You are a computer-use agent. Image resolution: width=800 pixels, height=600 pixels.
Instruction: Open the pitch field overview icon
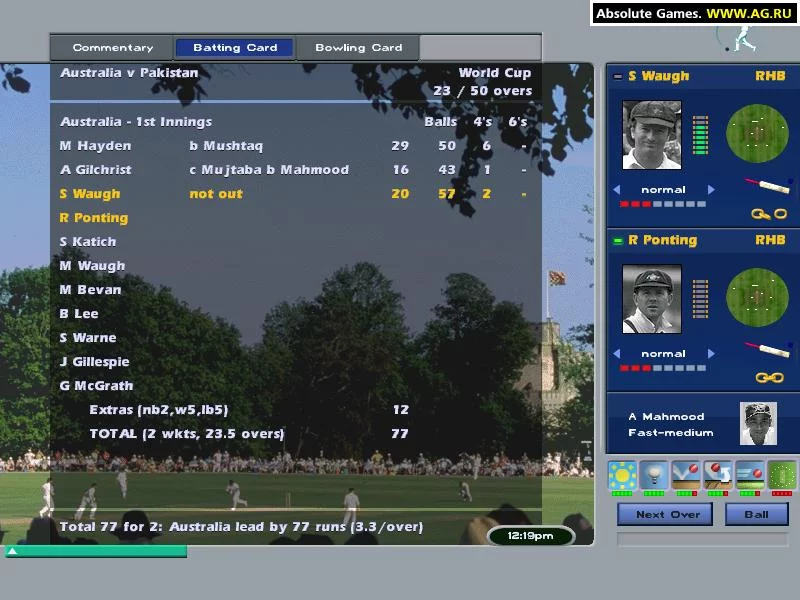(782, 474)
